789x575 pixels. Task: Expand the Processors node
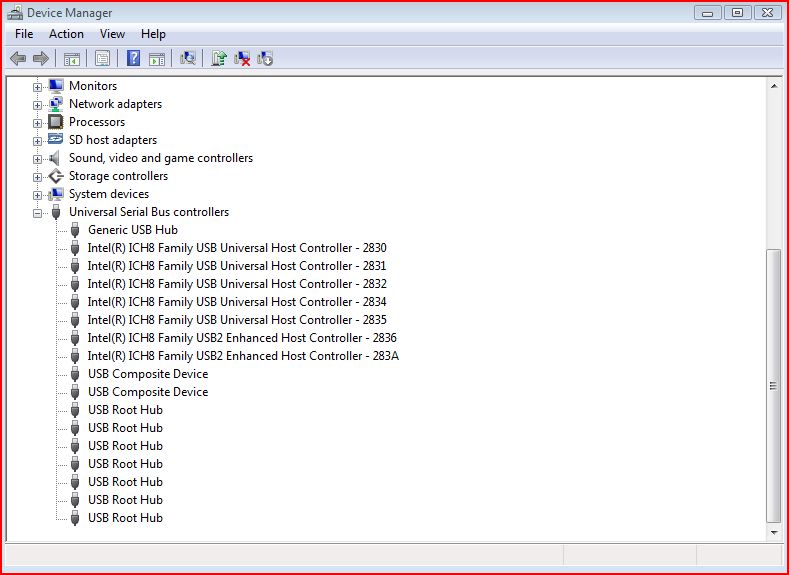[37, 123]
